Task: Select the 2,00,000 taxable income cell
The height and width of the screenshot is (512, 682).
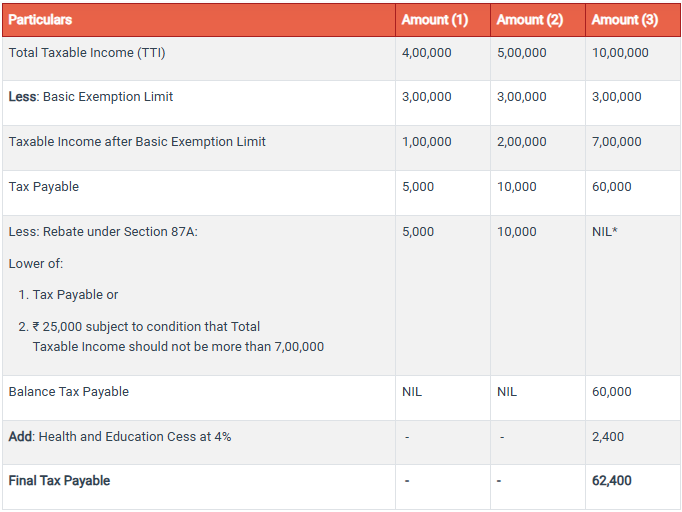Action: point(521,142)
